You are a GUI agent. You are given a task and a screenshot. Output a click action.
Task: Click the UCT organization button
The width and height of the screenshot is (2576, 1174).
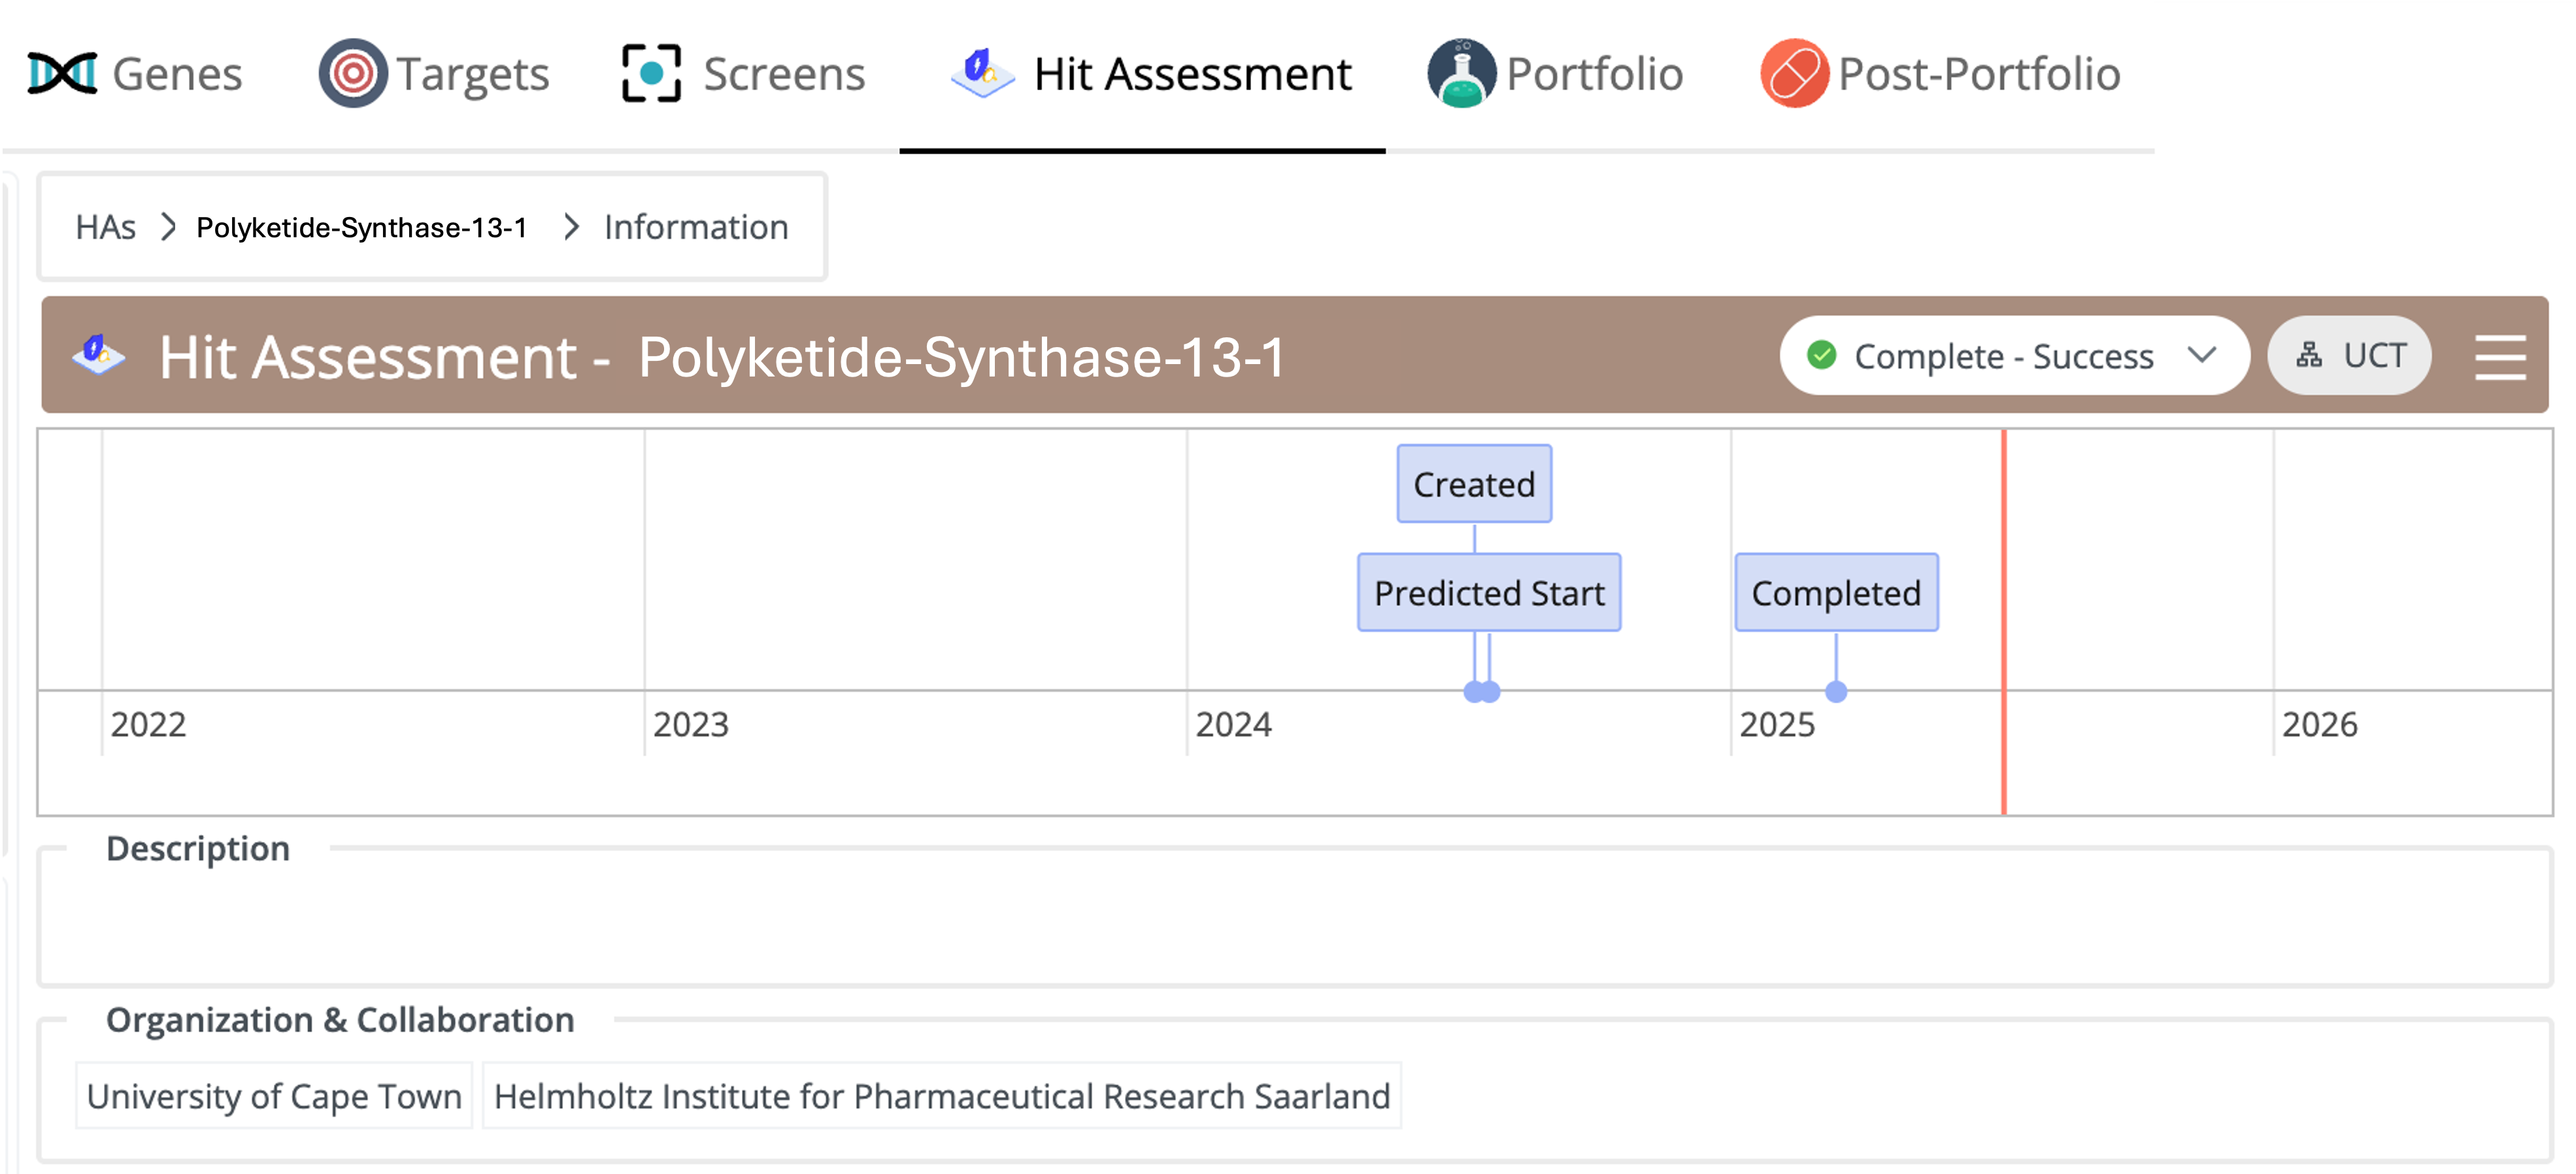coord(2348,355)
